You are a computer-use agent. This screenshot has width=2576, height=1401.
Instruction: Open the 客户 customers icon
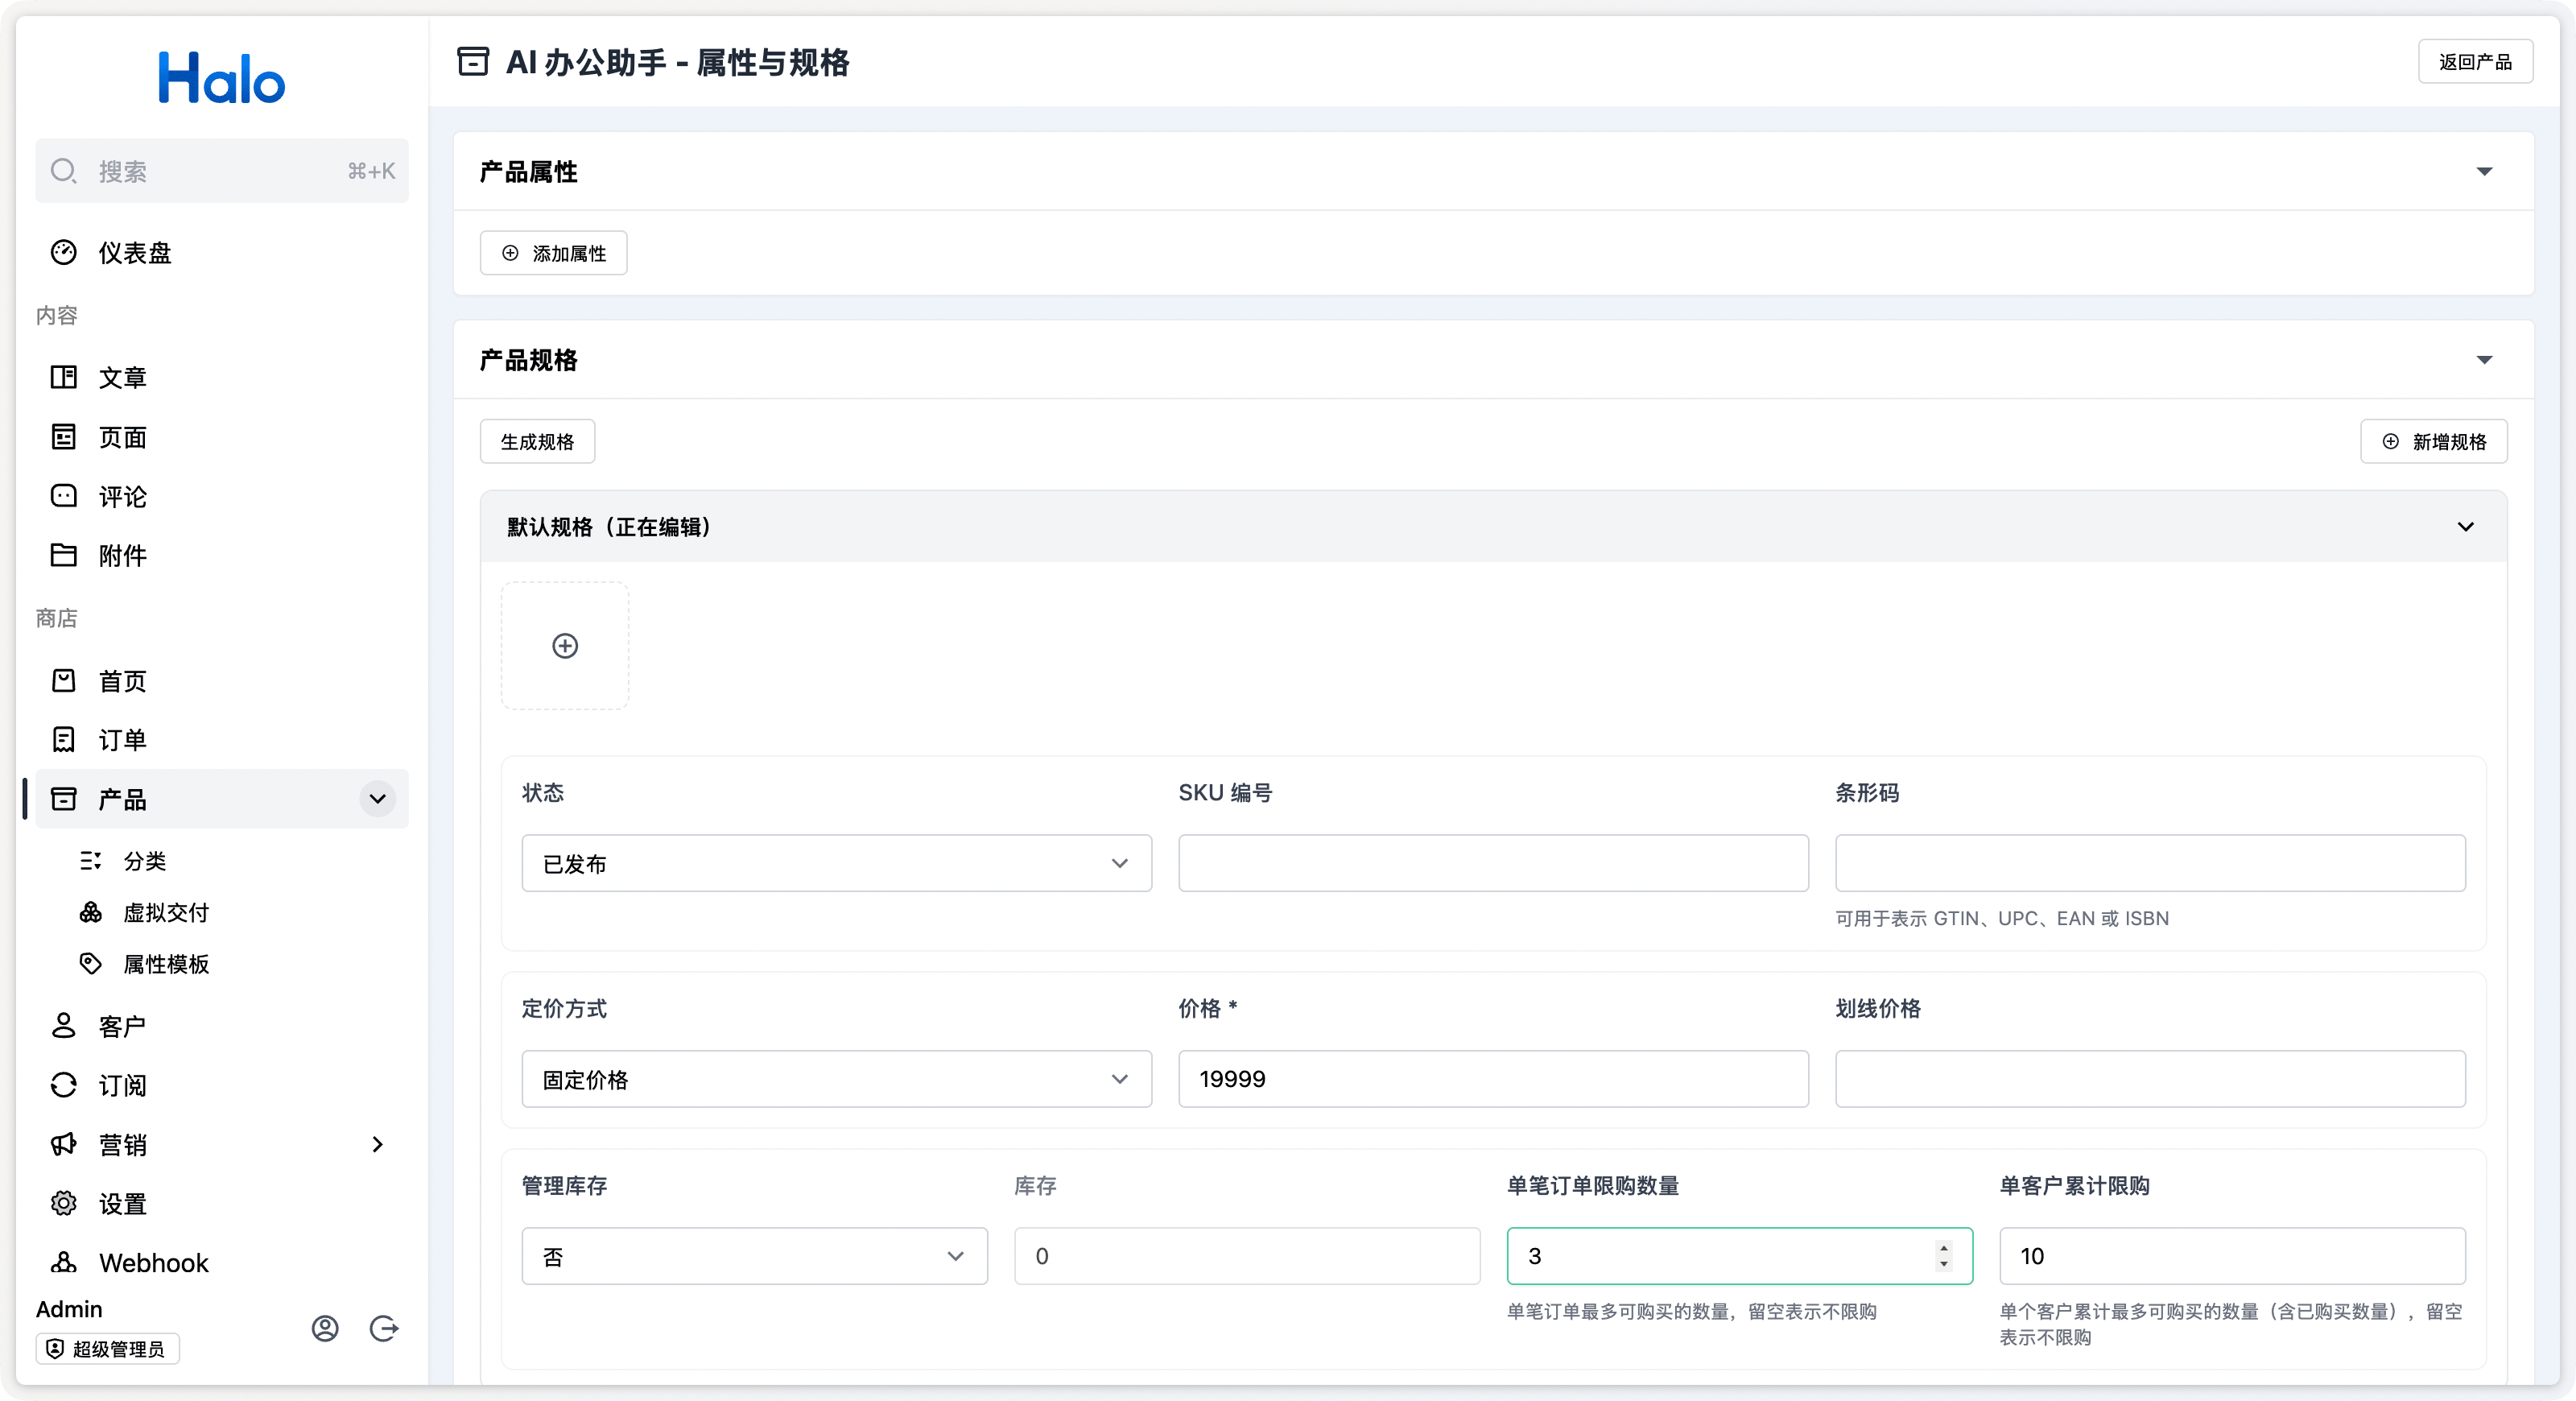click(63, 1026)
